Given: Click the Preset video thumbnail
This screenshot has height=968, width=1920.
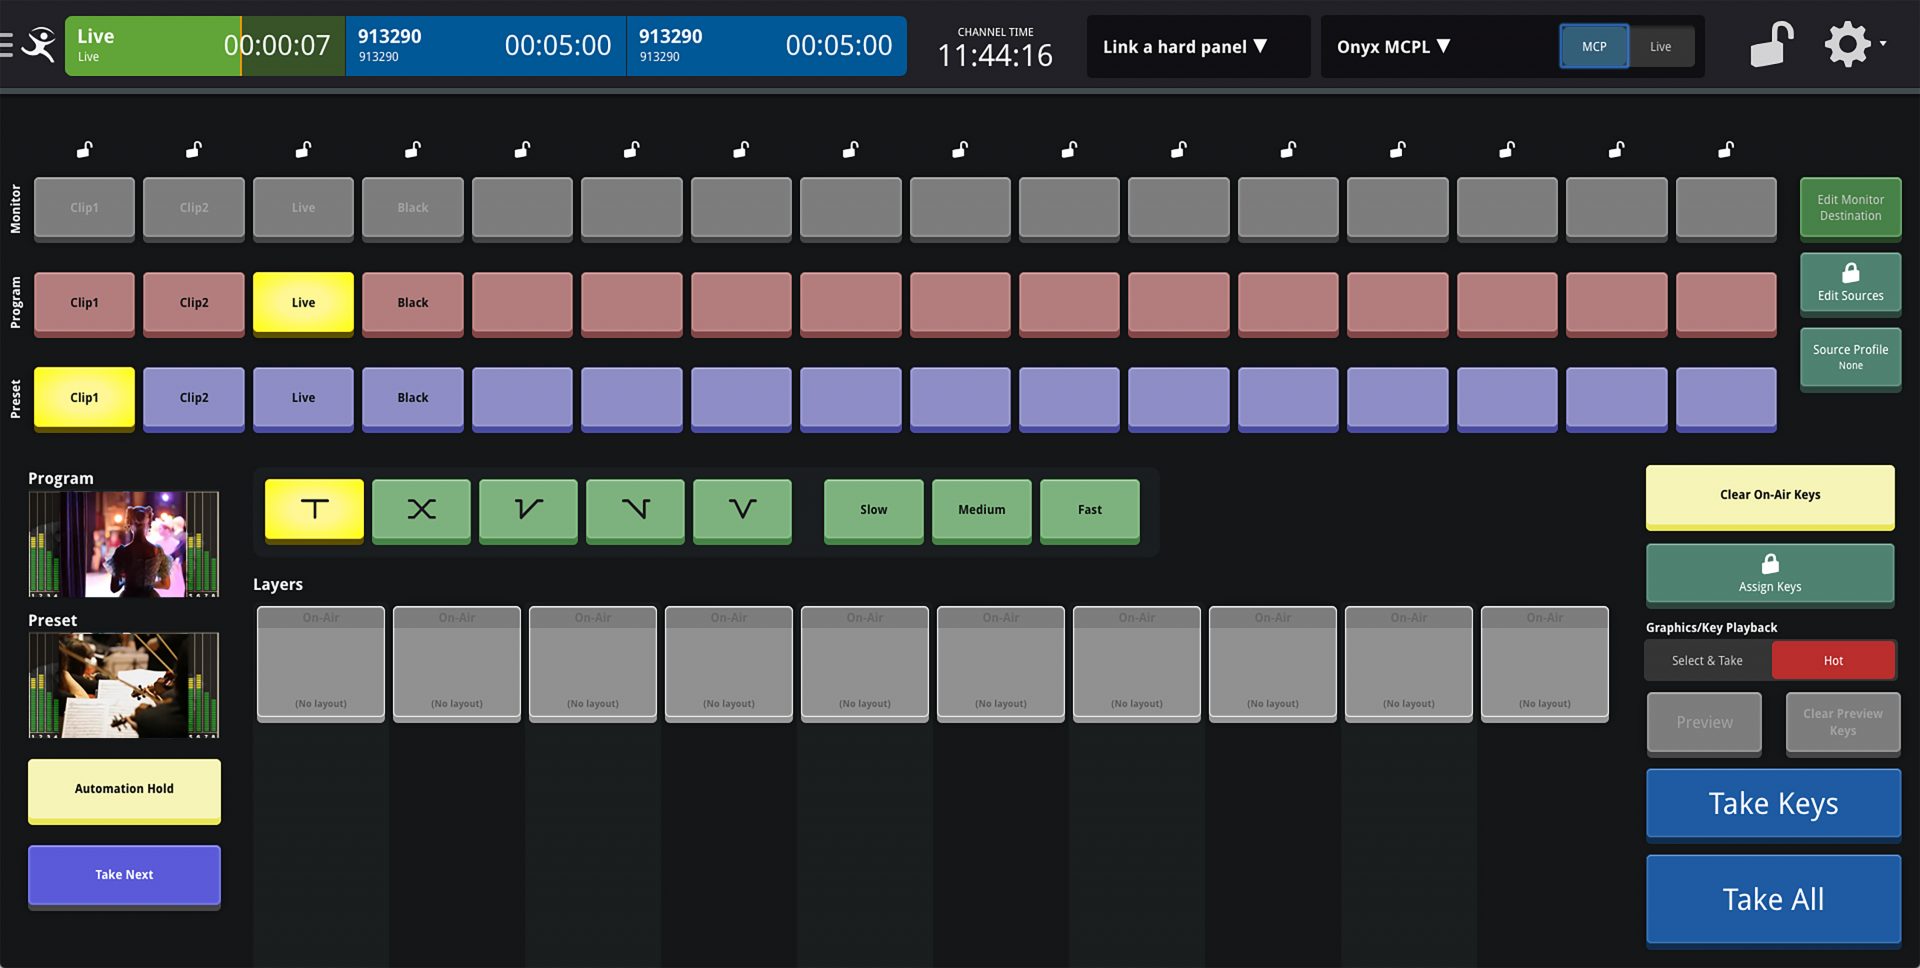Looking at the screenshot, I should (x=123, y=686).
